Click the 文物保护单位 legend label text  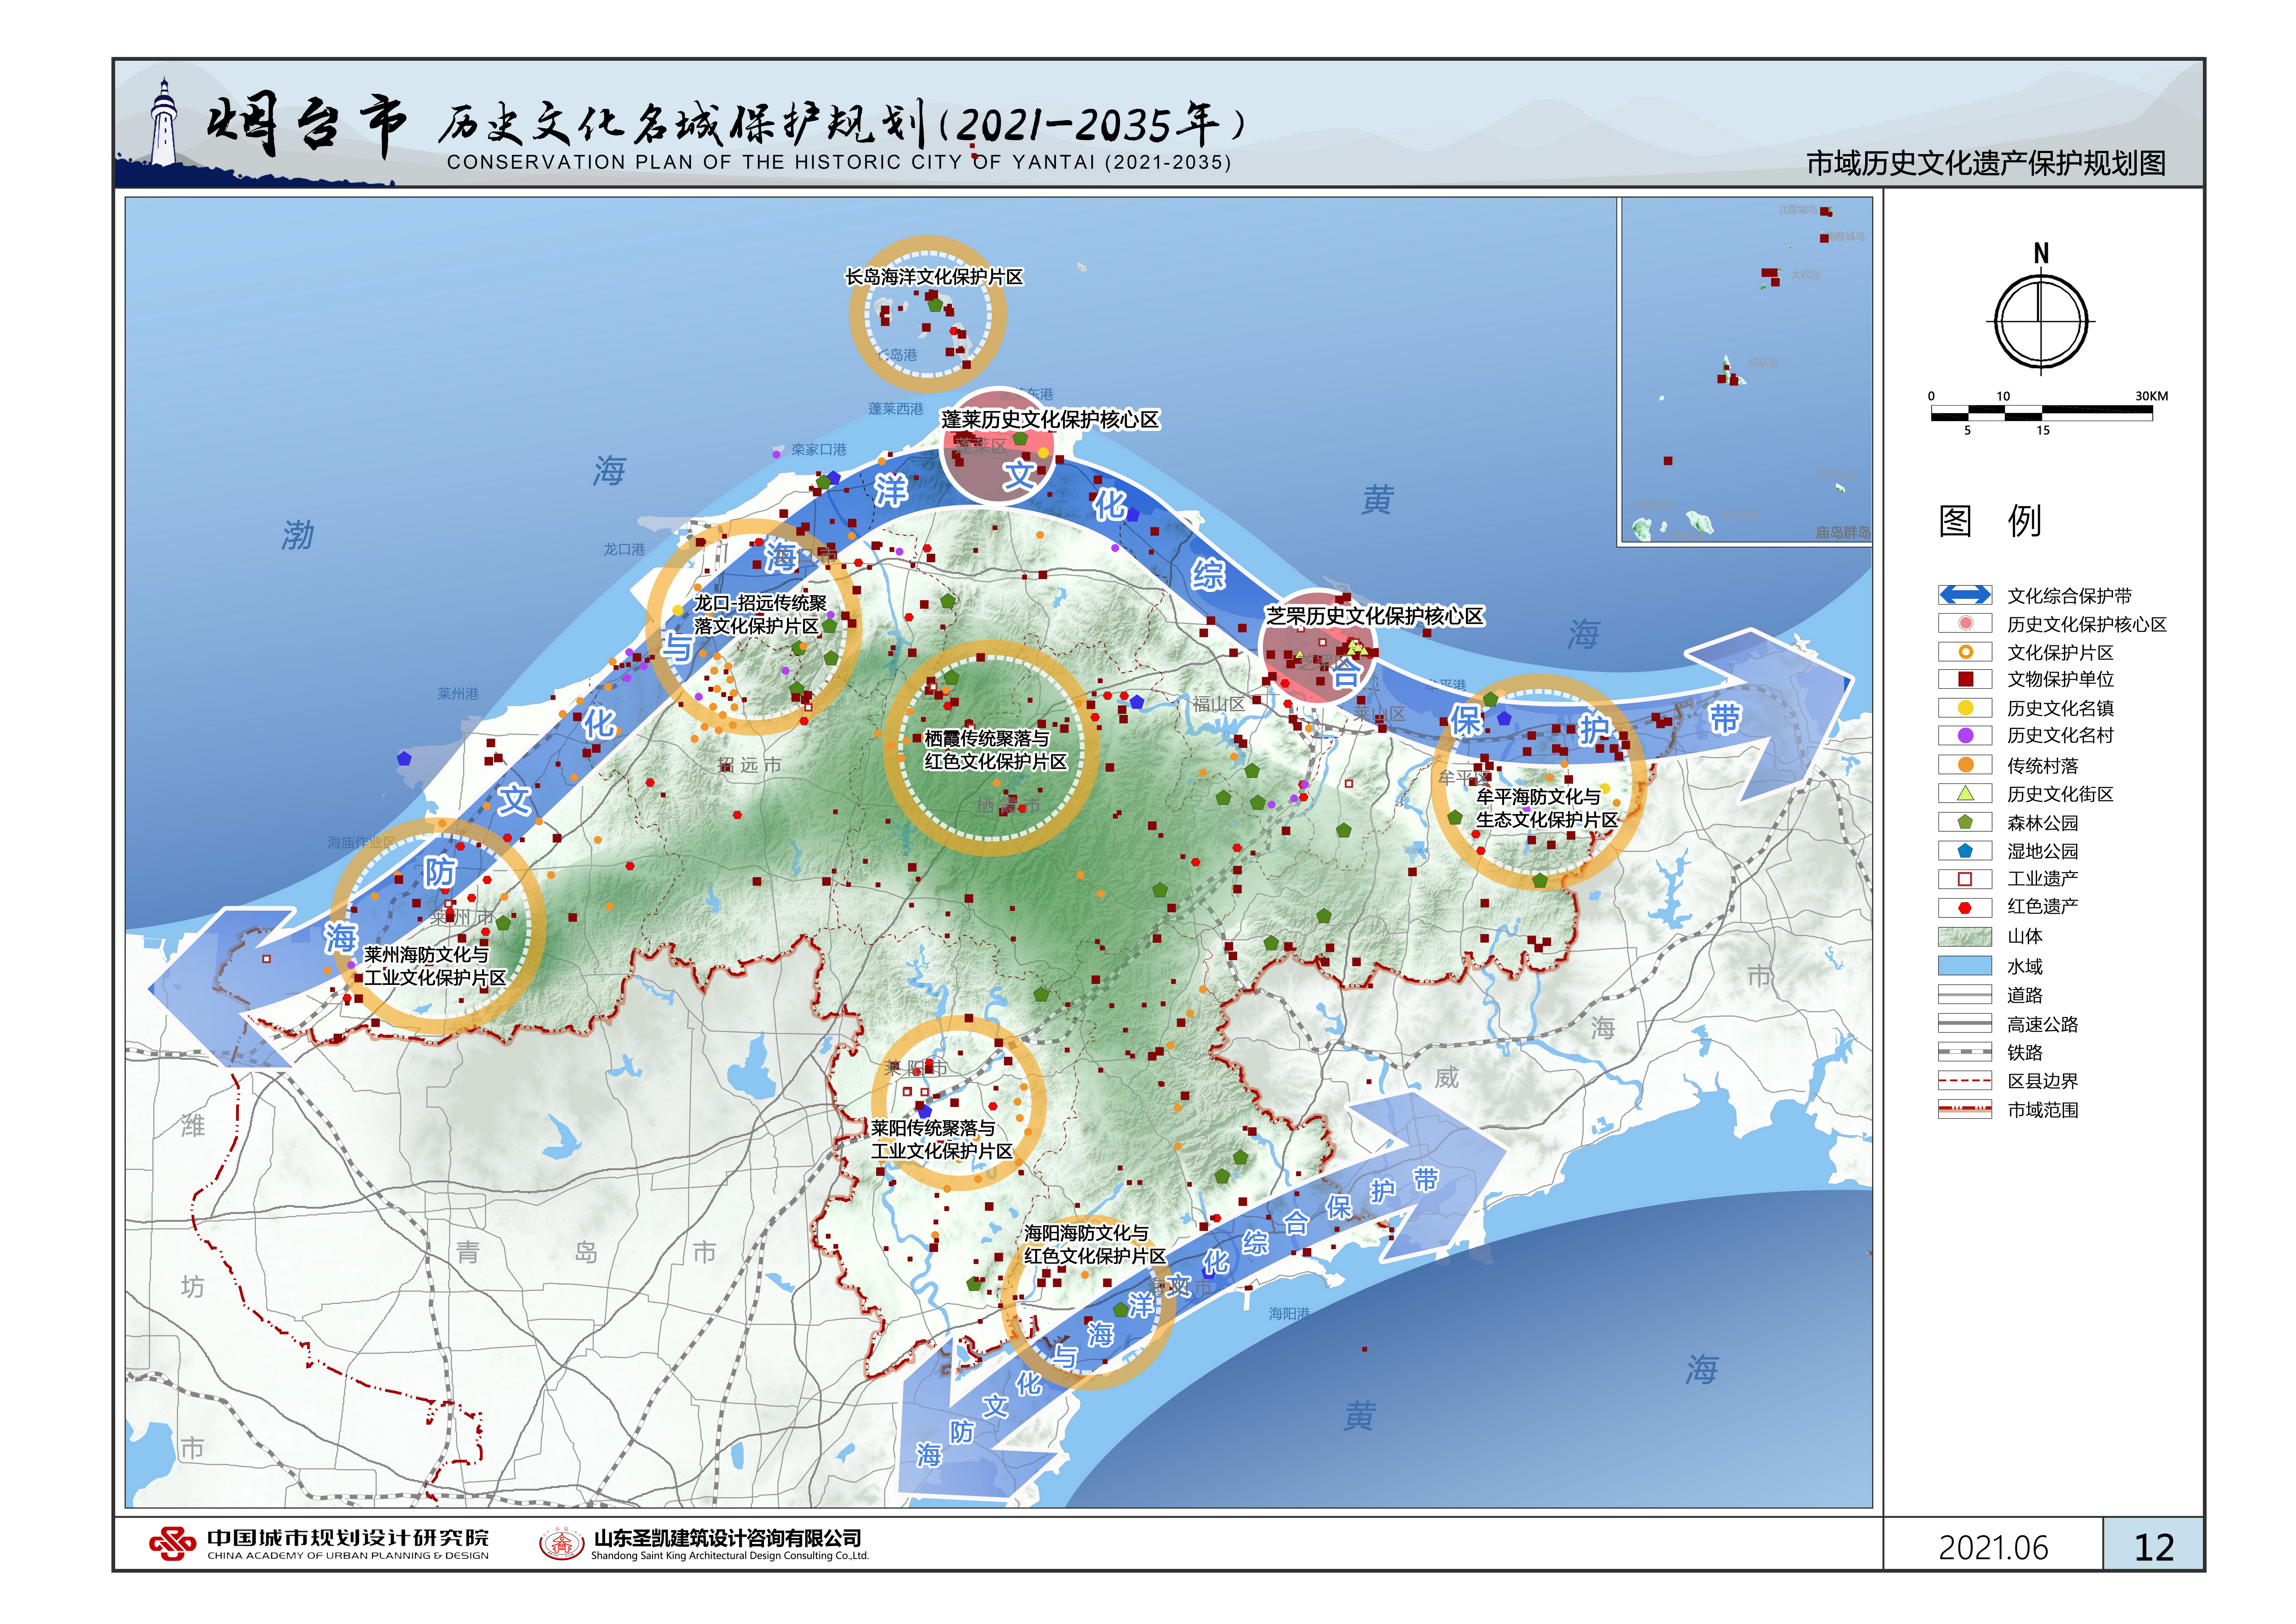2060,679
